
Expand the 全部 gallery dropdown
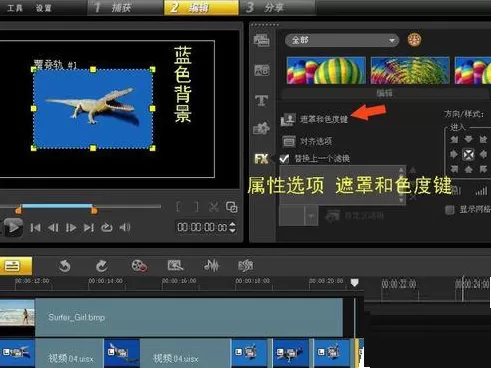[342, 40]
